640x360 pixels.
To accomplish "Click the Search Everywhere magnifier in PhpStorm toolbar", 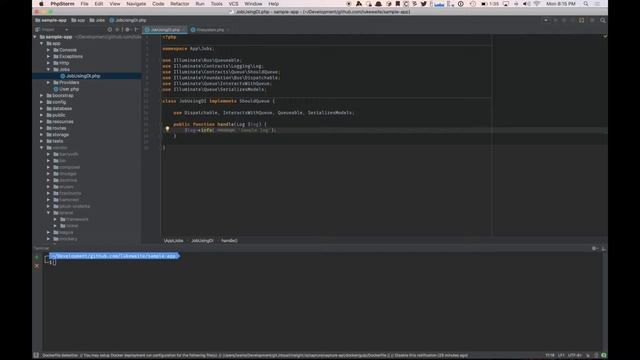I will pos(603,20).
